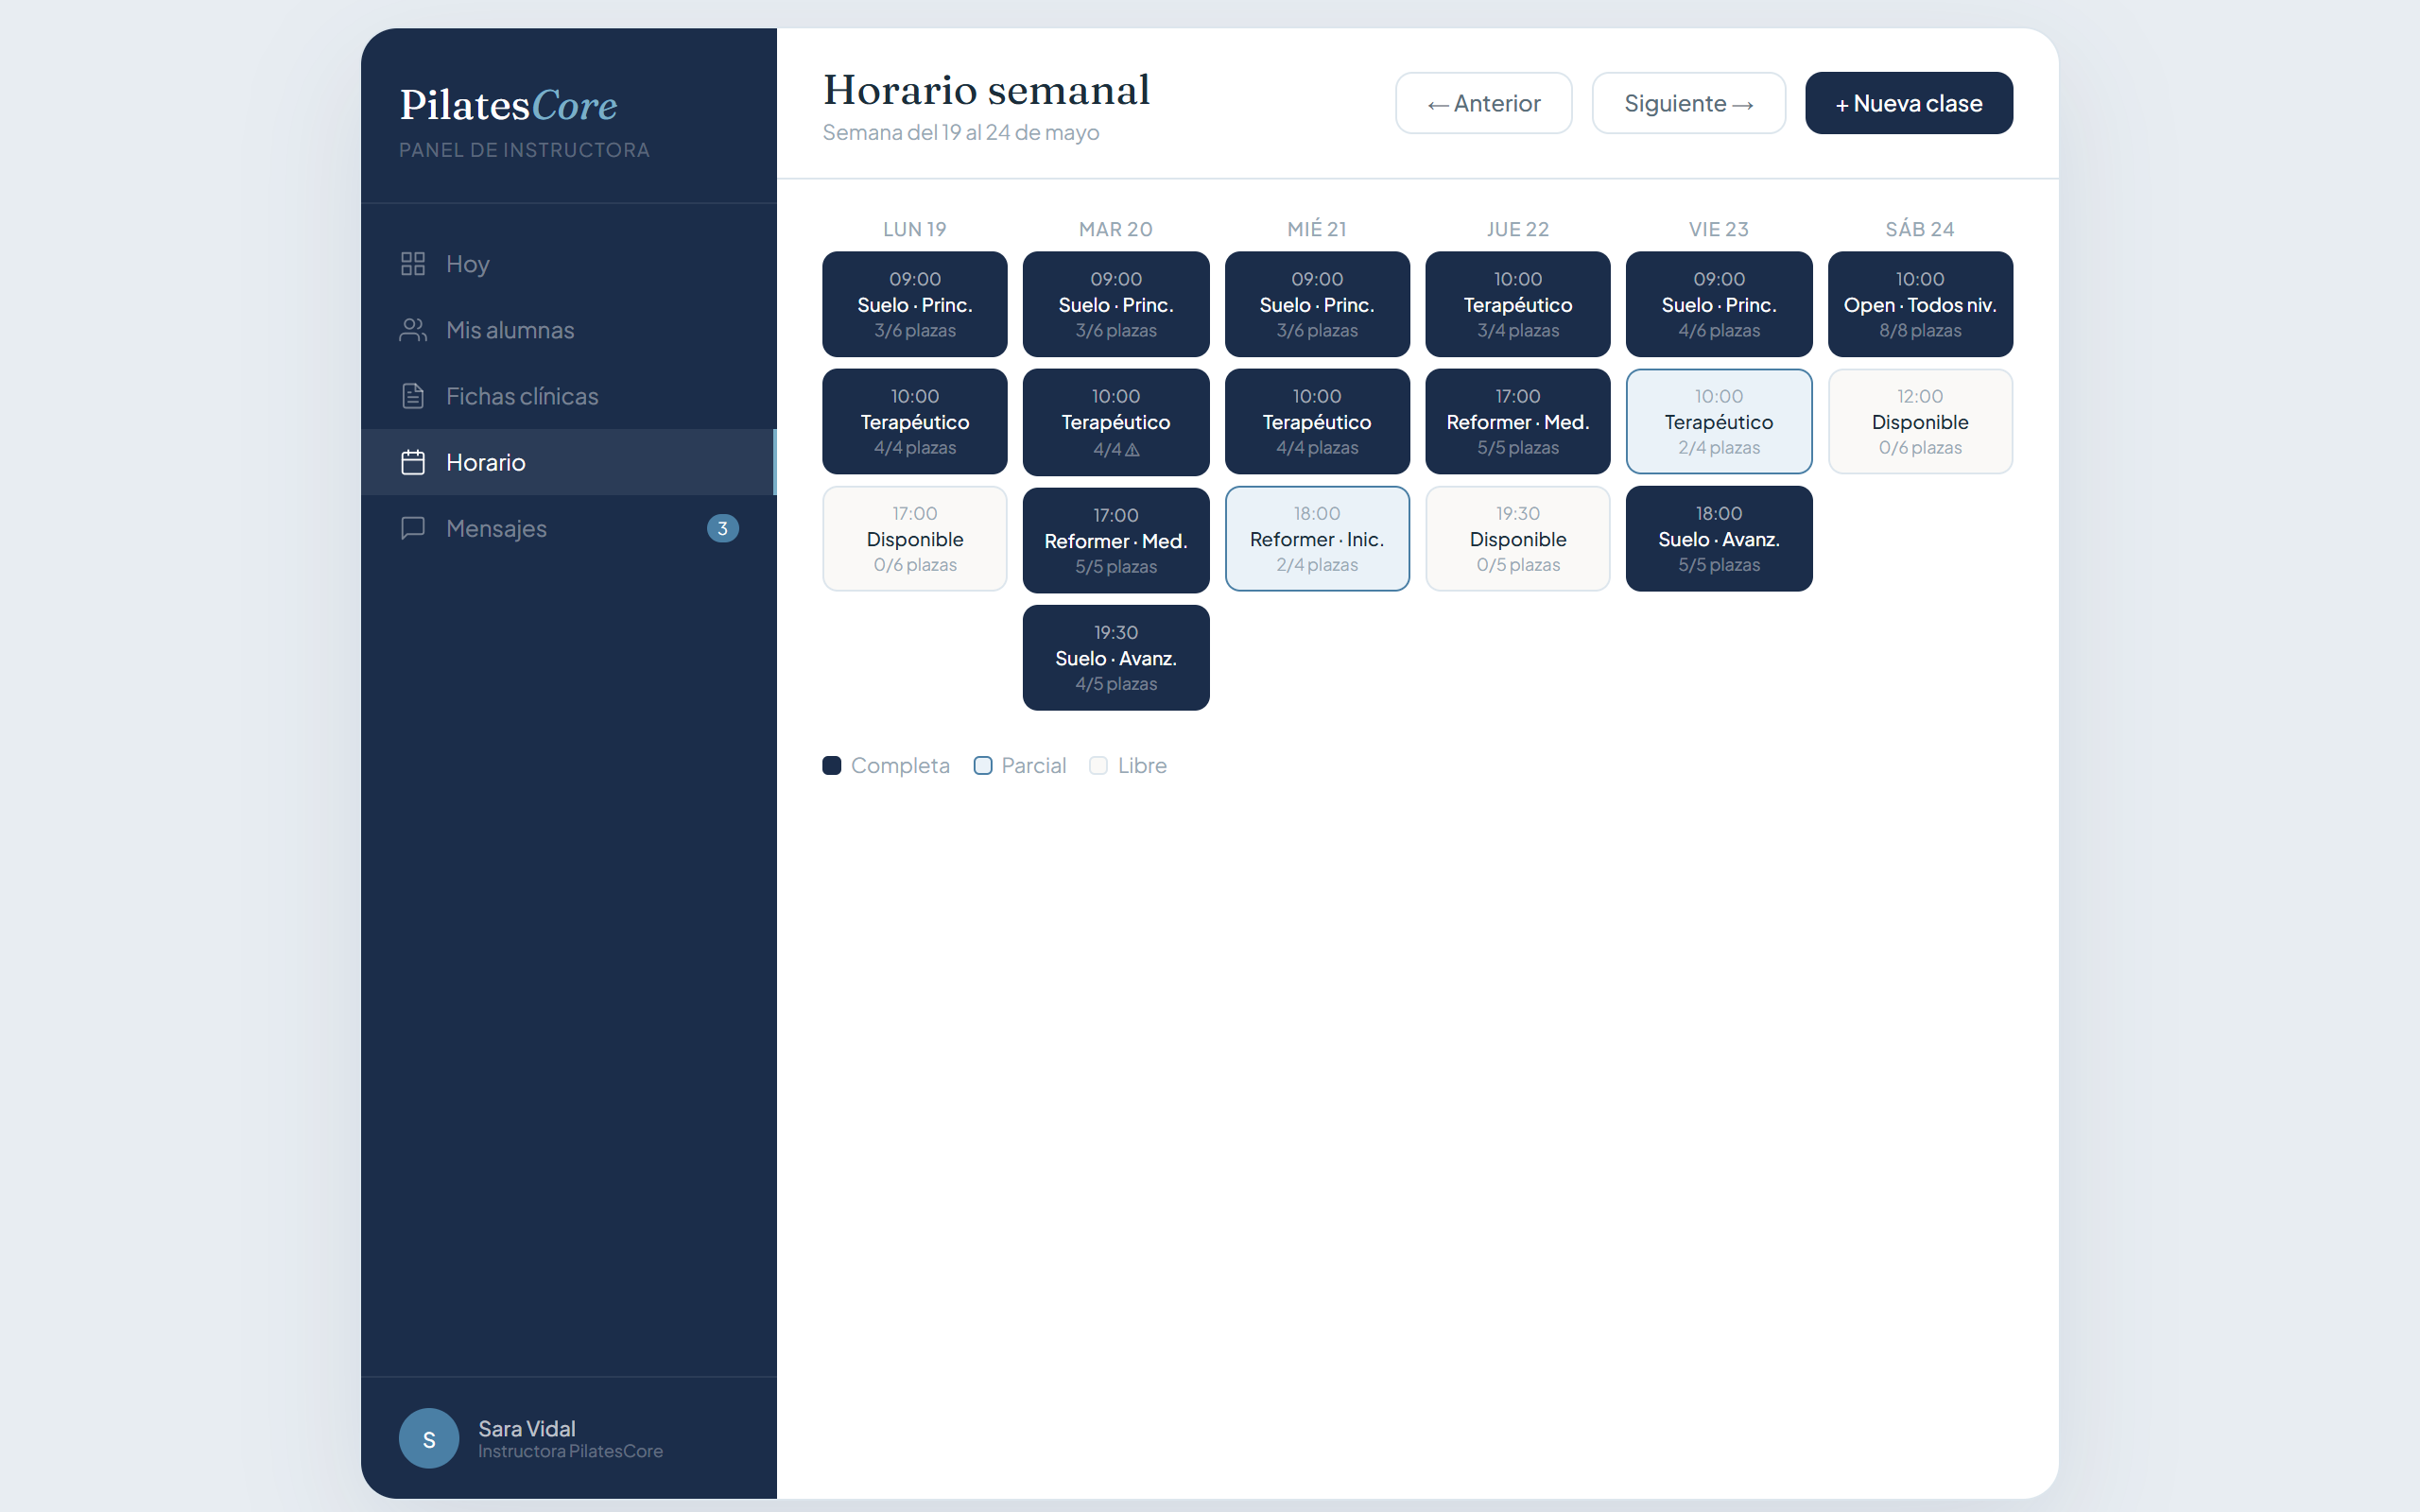The image size is (2420, 1512).
Task: Open Wednesday 10:00 Terapéutico class
Action: [1317, 421]
